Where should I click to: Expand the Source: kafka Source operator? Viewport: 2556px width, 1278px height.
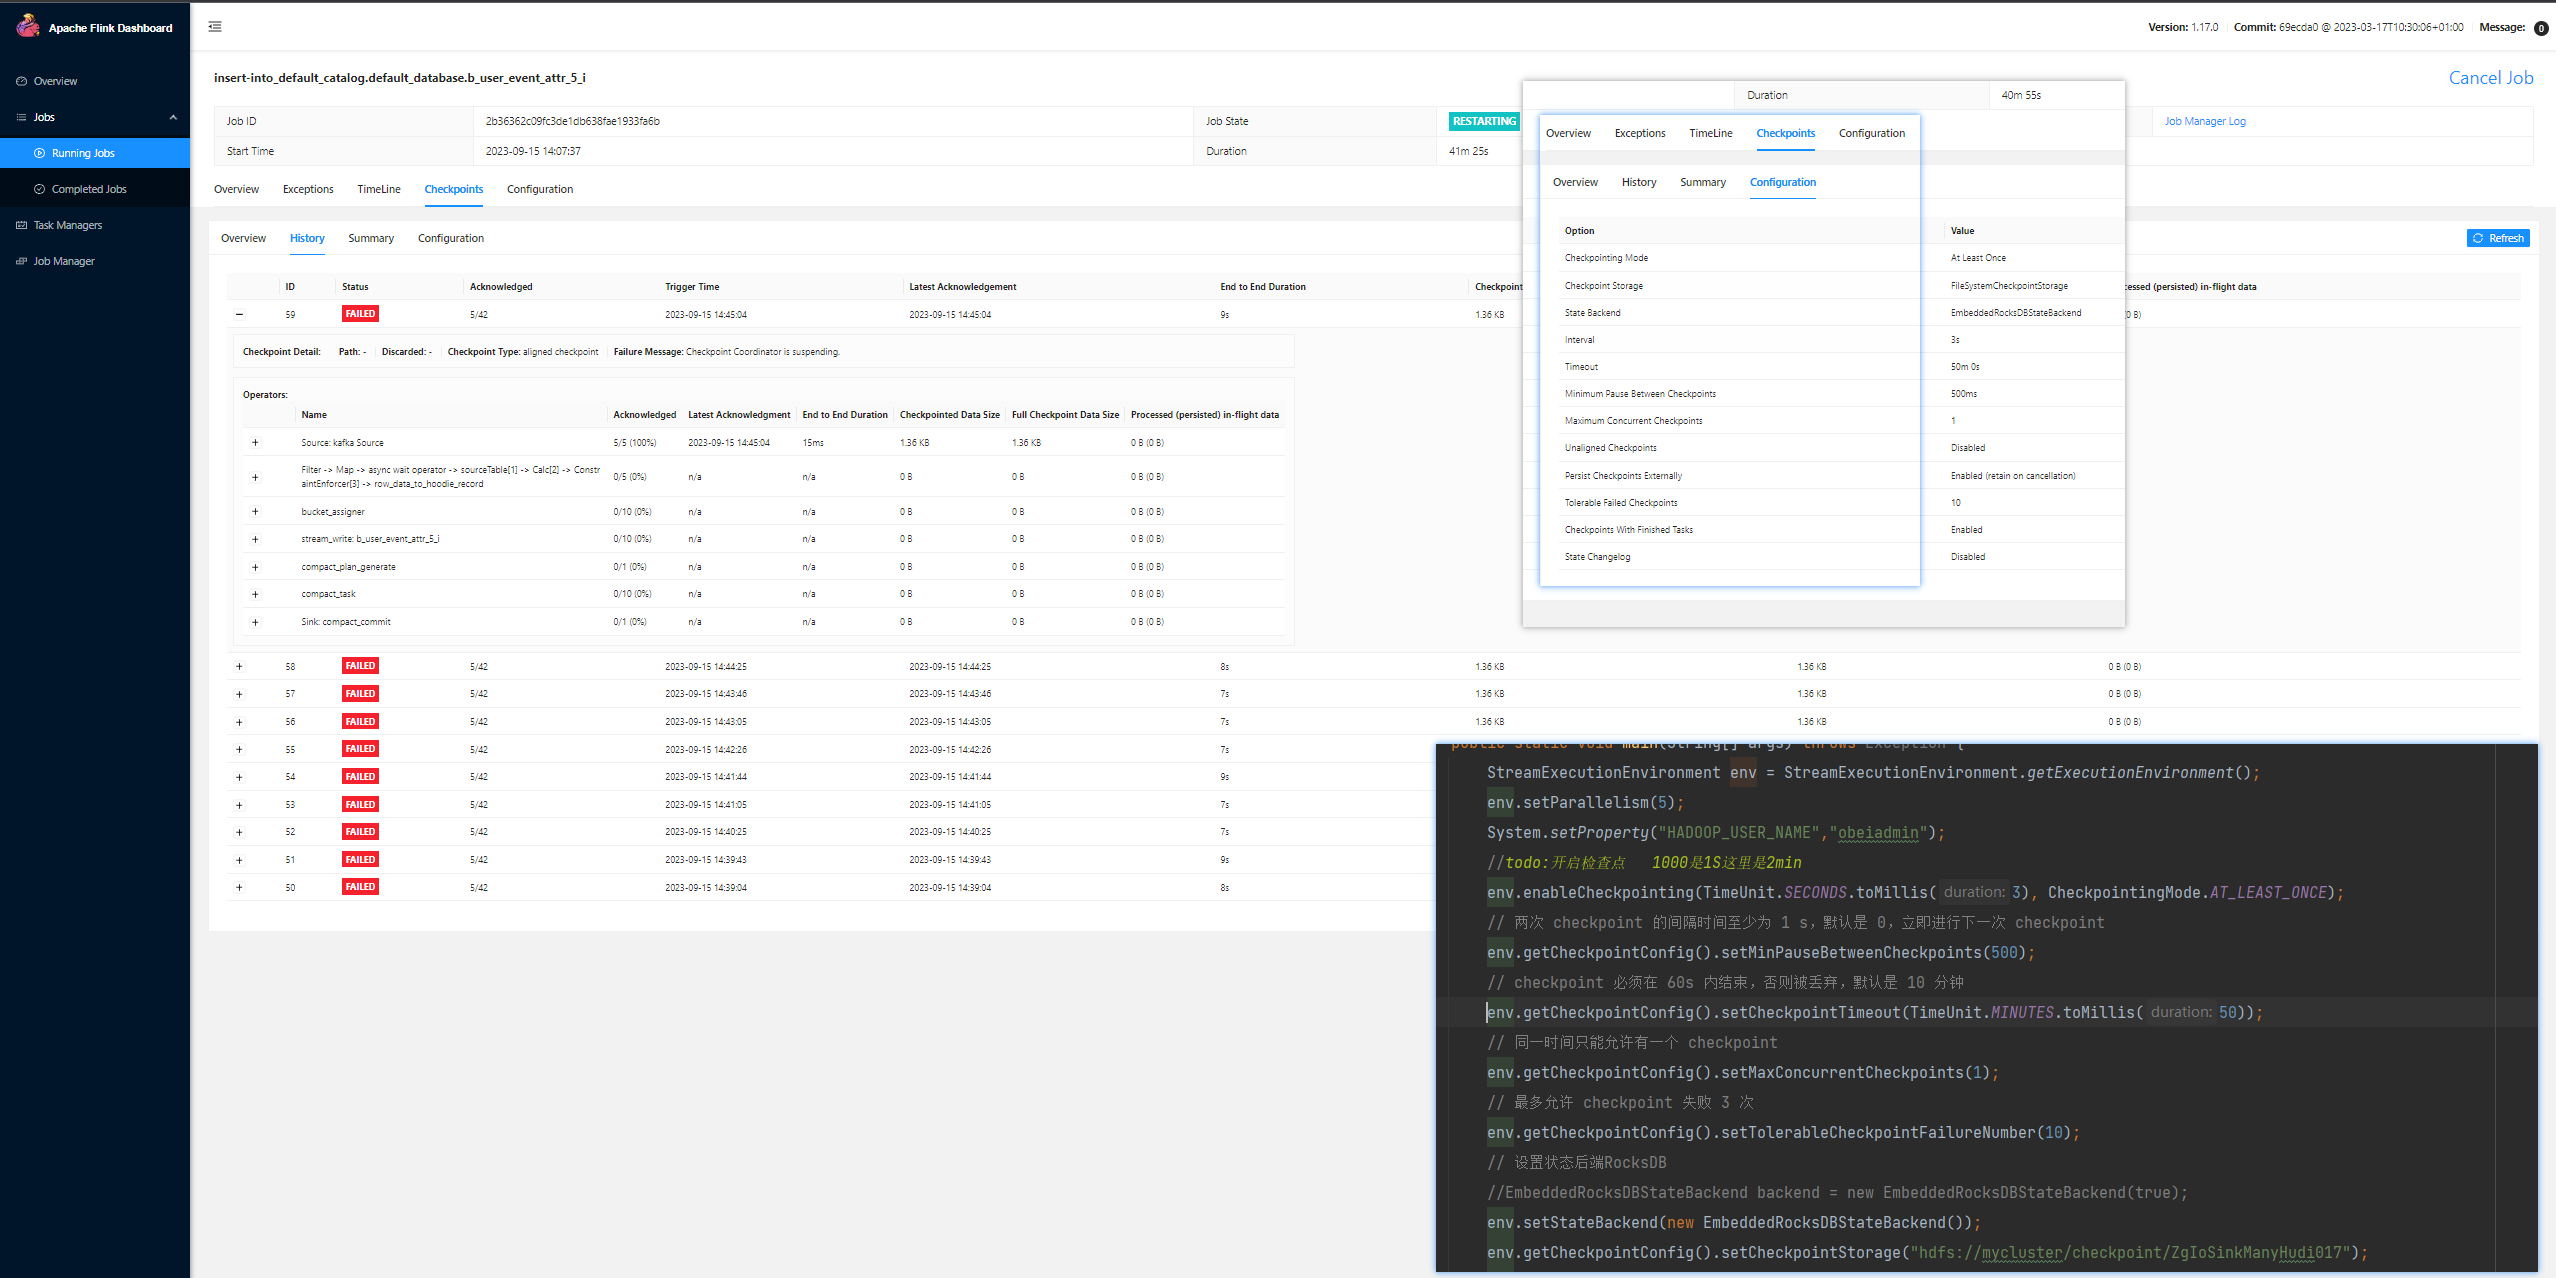pos(255,443)
